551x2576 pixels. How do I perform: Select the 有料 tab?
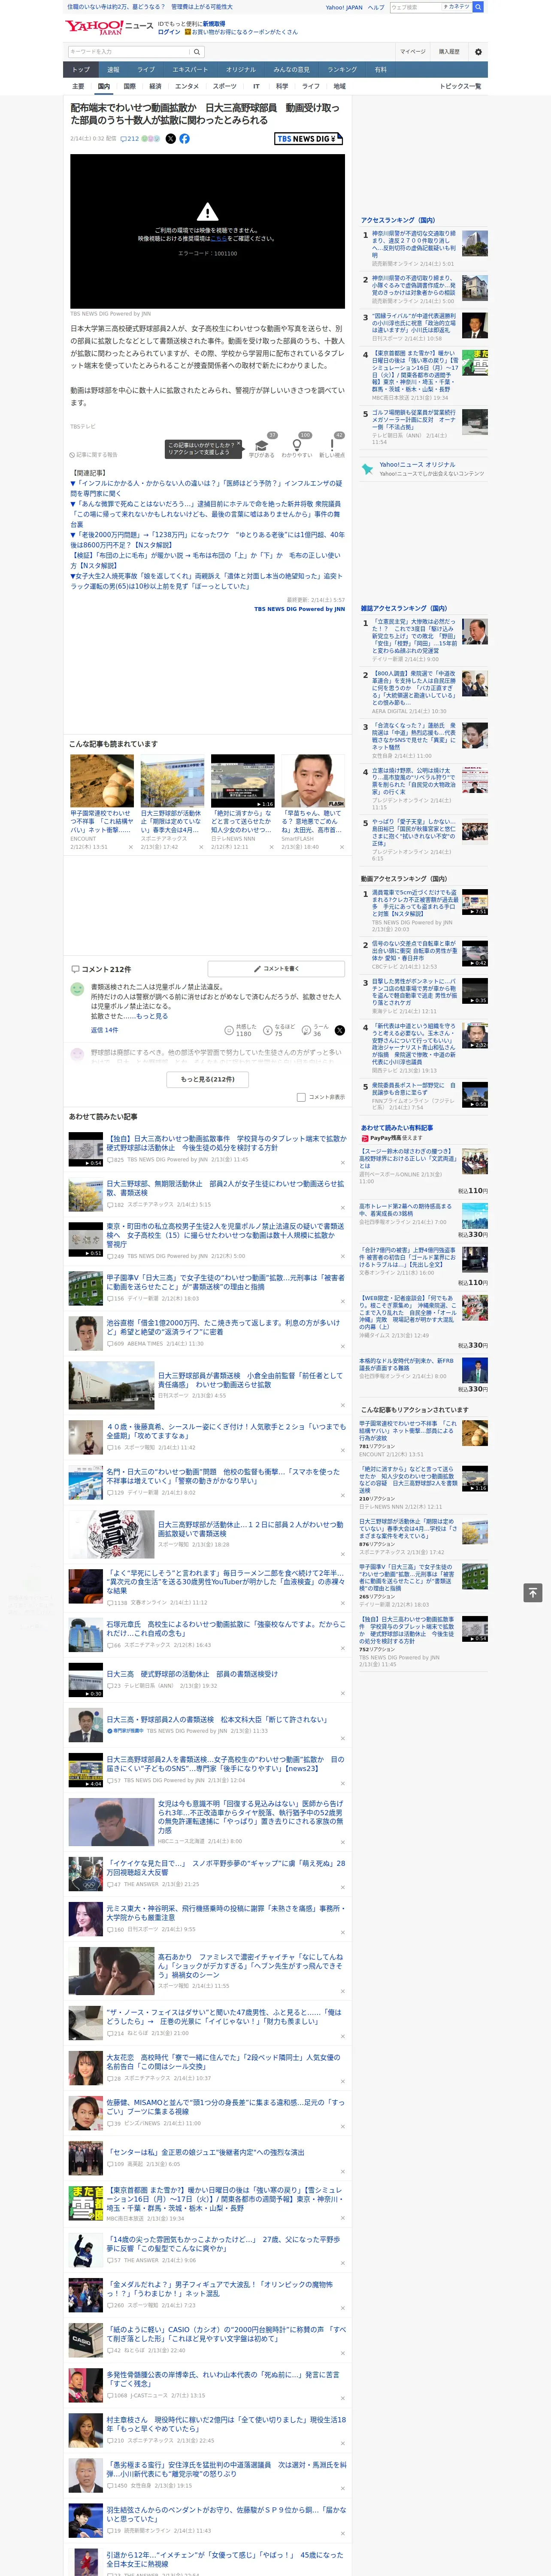380,70
